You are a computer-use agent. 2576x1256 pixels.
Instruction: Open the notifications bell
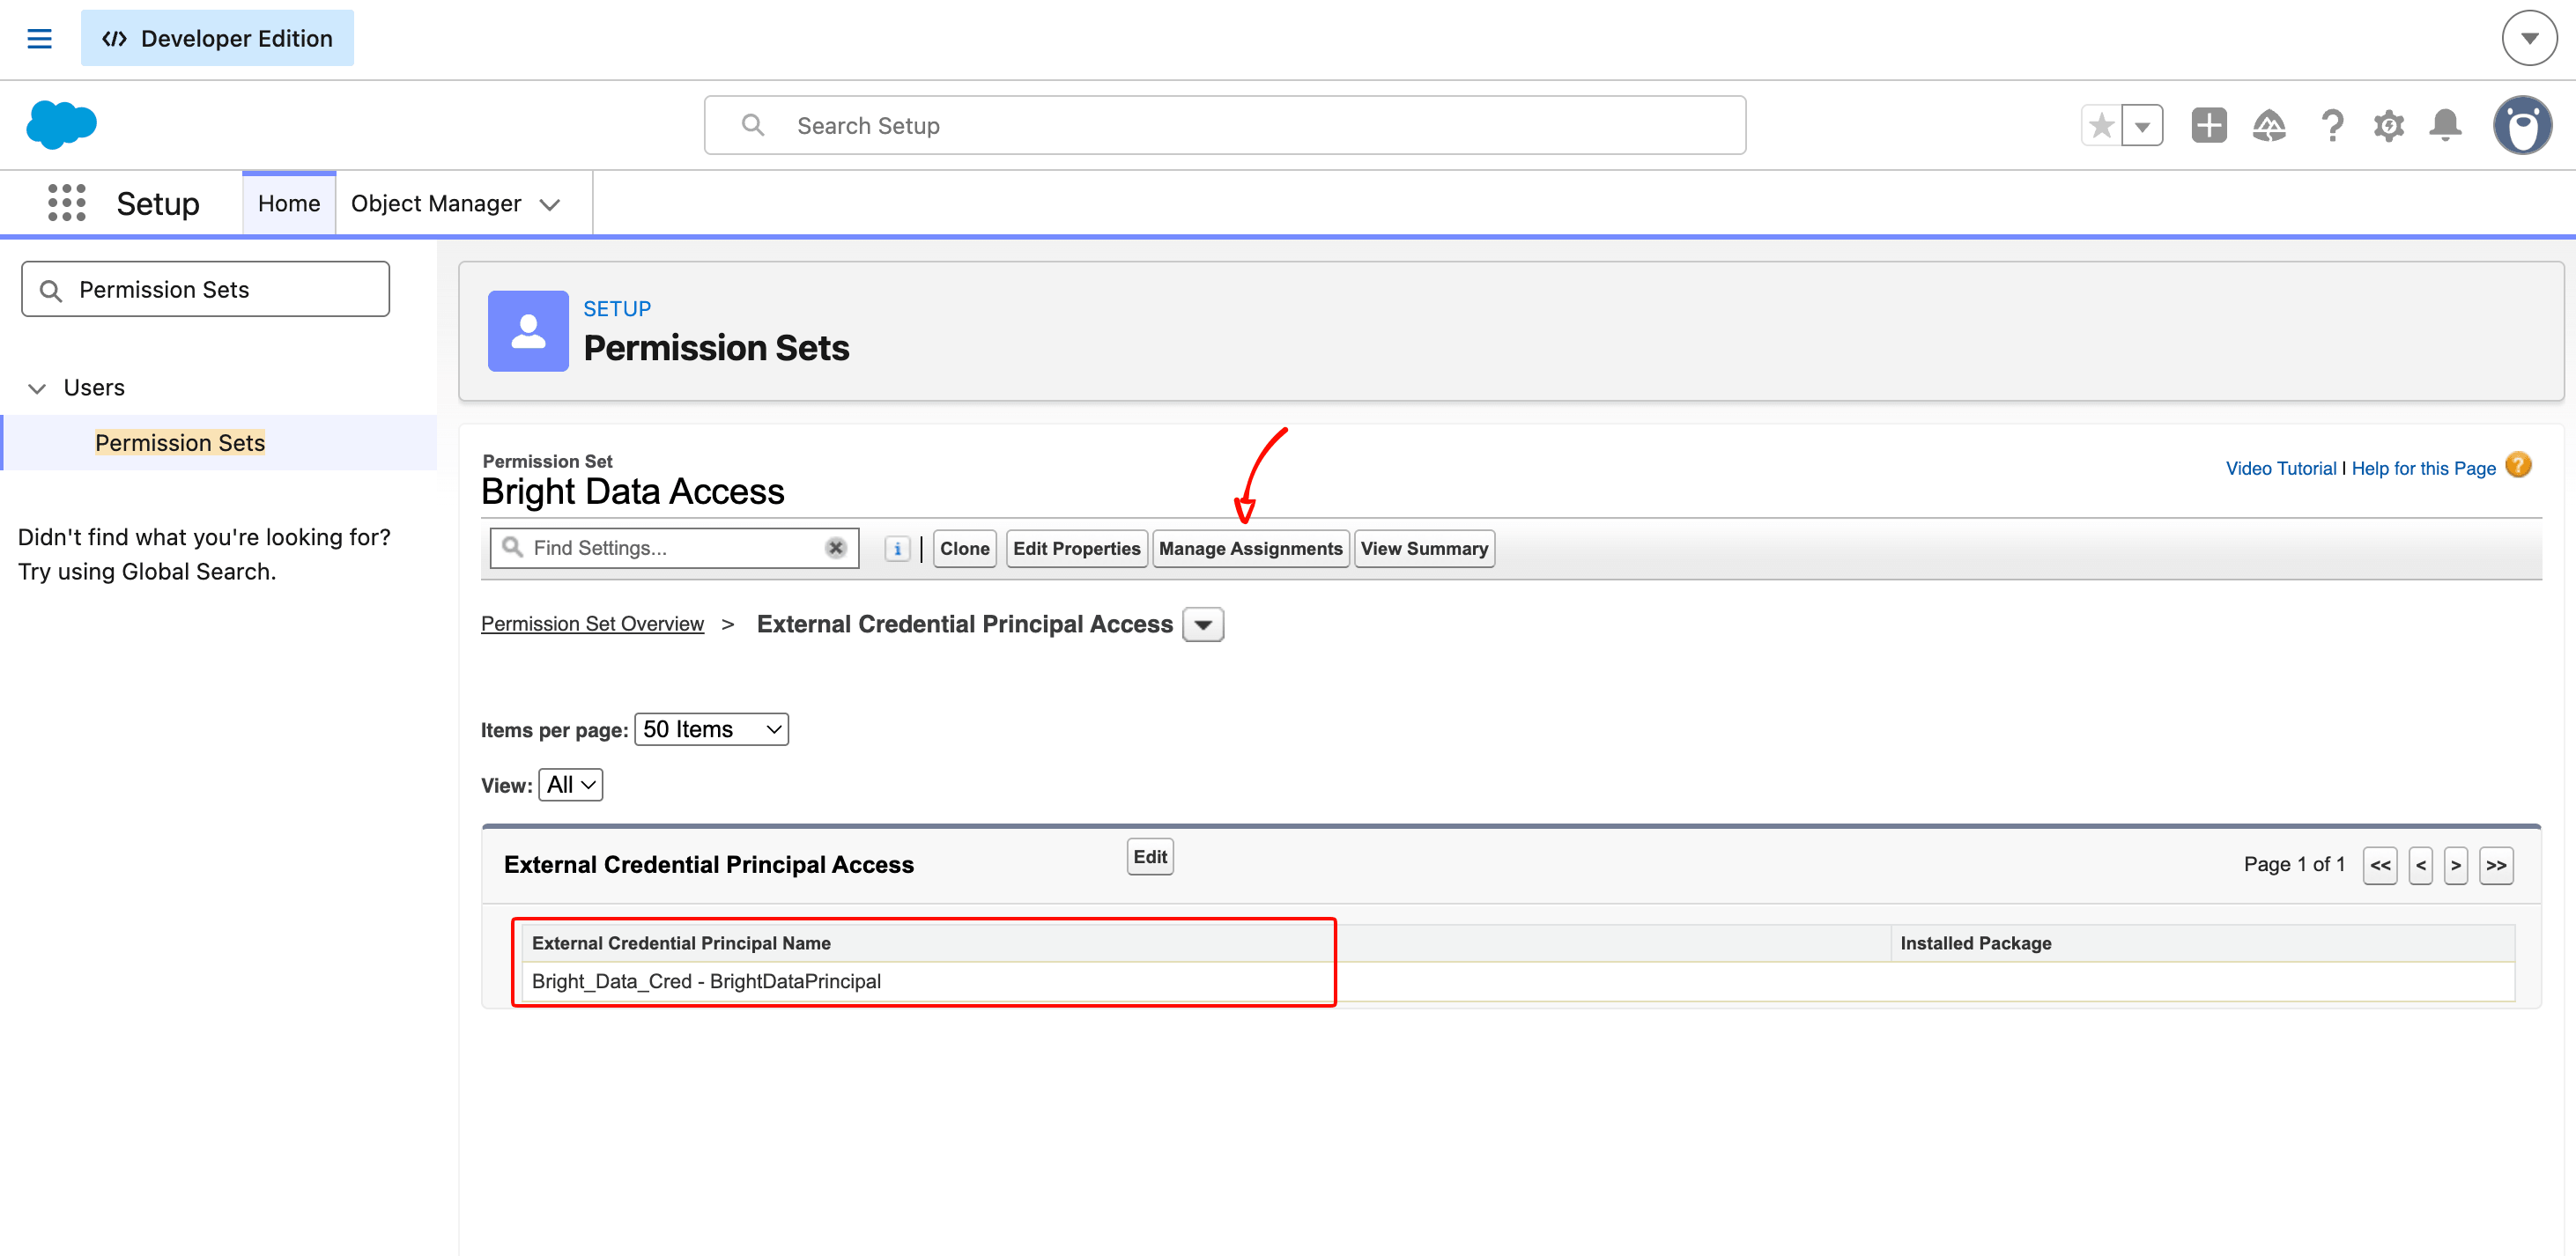click(2446, 126)
